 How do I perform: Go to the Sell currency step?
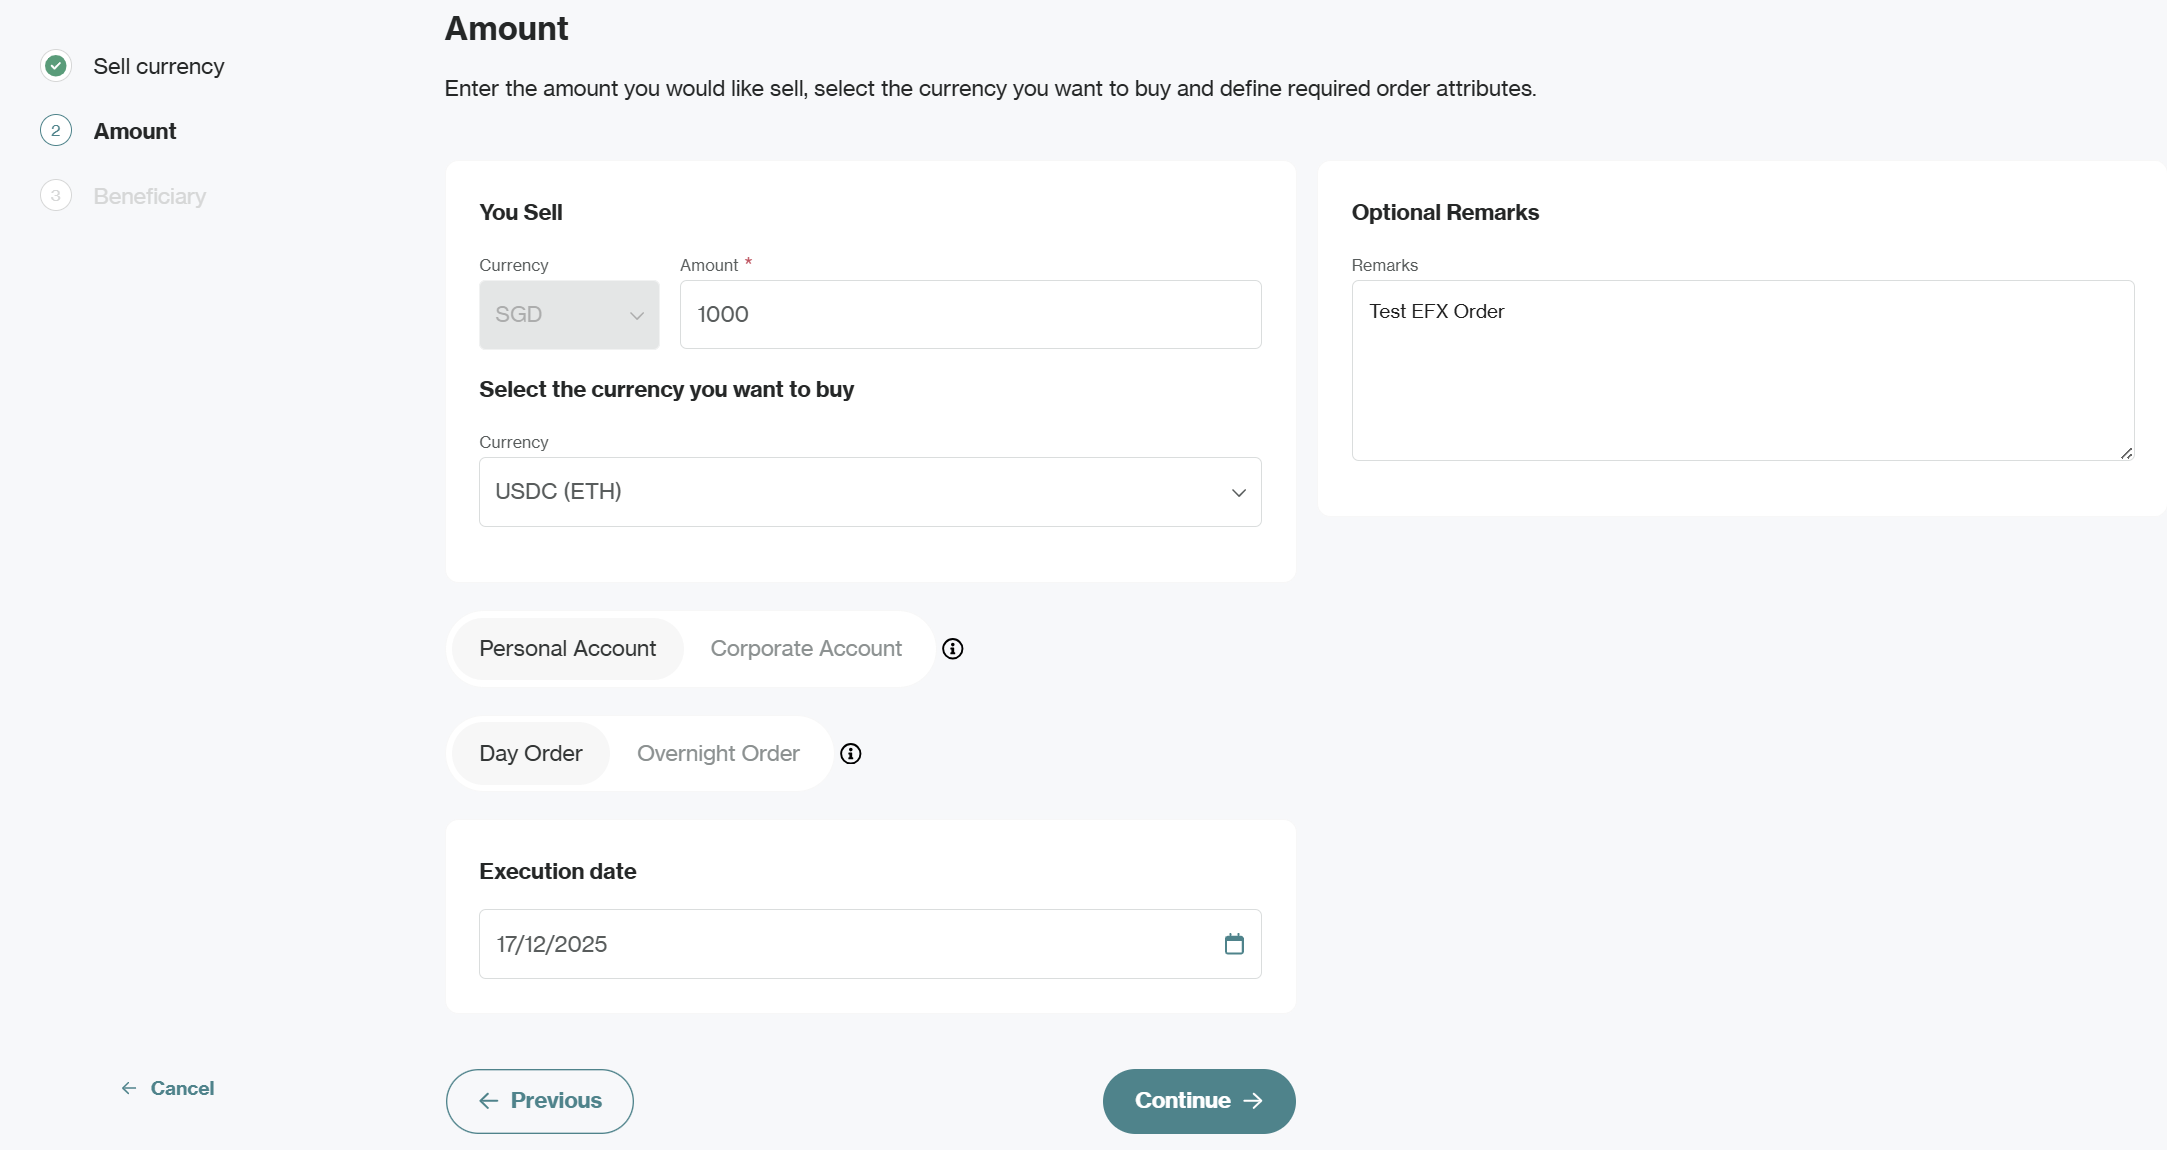[x=158, y=66]
